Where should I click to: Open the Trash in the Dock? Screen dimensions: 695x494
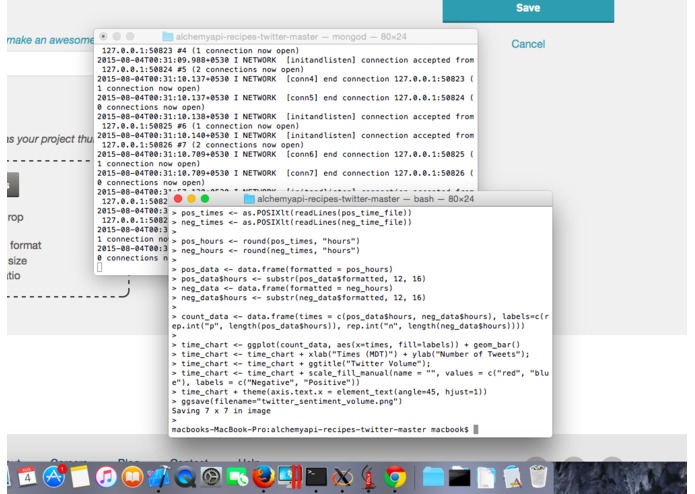538,477
